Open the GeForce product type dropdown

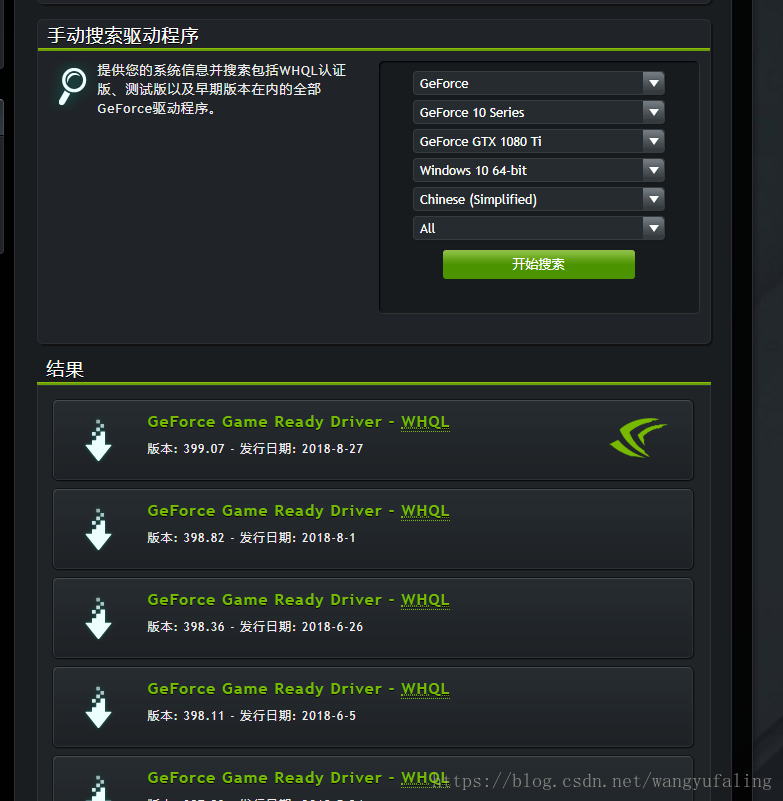click(538, 83)
